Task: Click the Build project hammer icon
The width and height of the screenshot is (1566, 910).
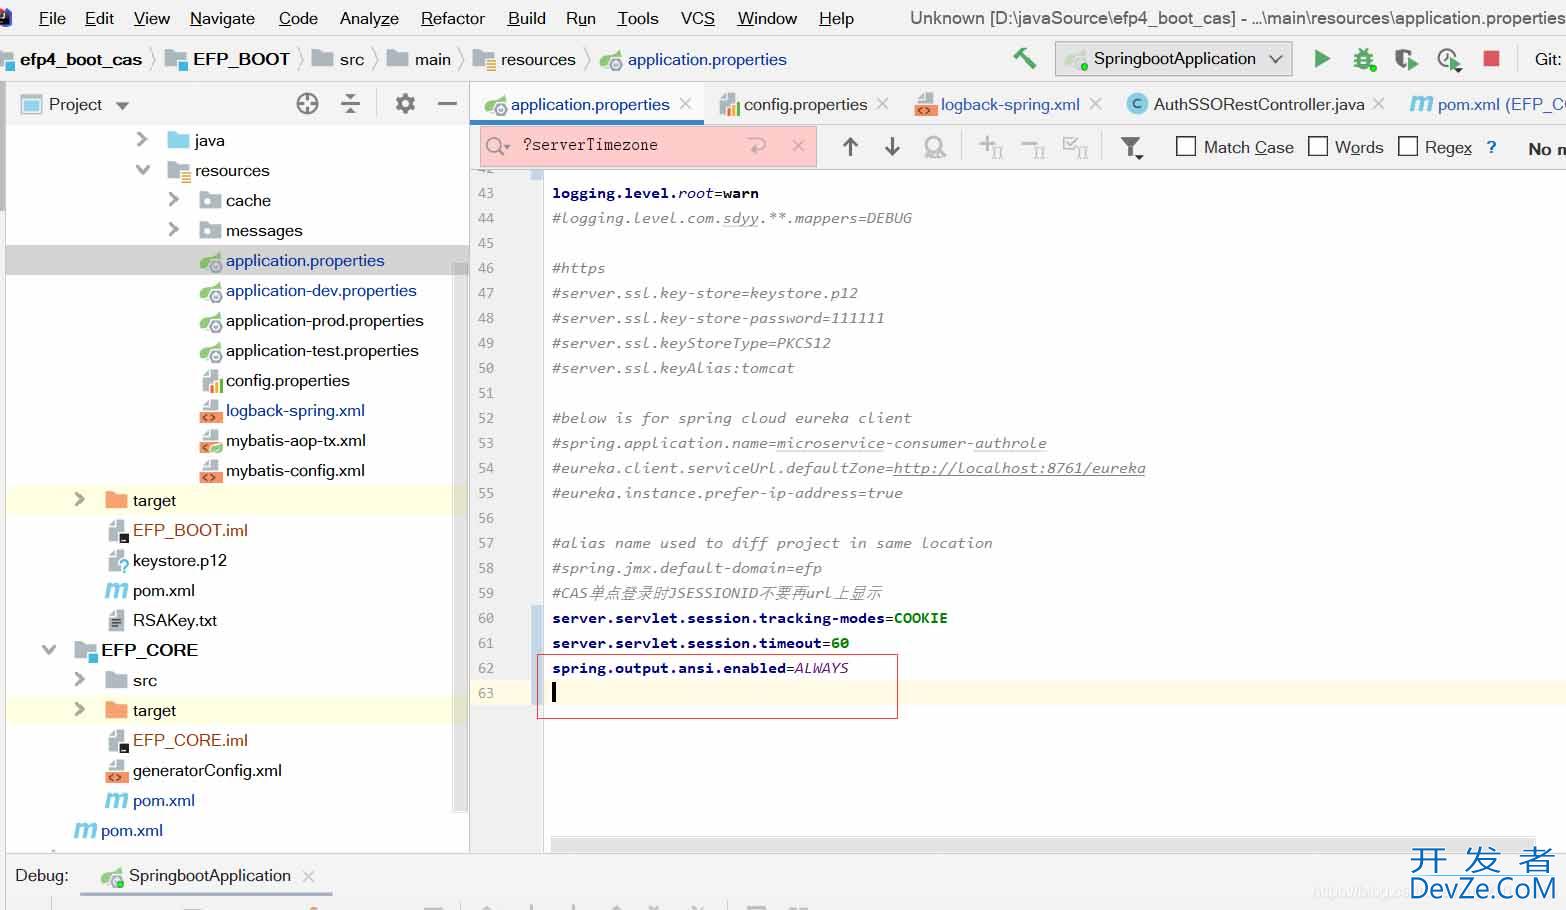Action: [x=1024, y=58]
